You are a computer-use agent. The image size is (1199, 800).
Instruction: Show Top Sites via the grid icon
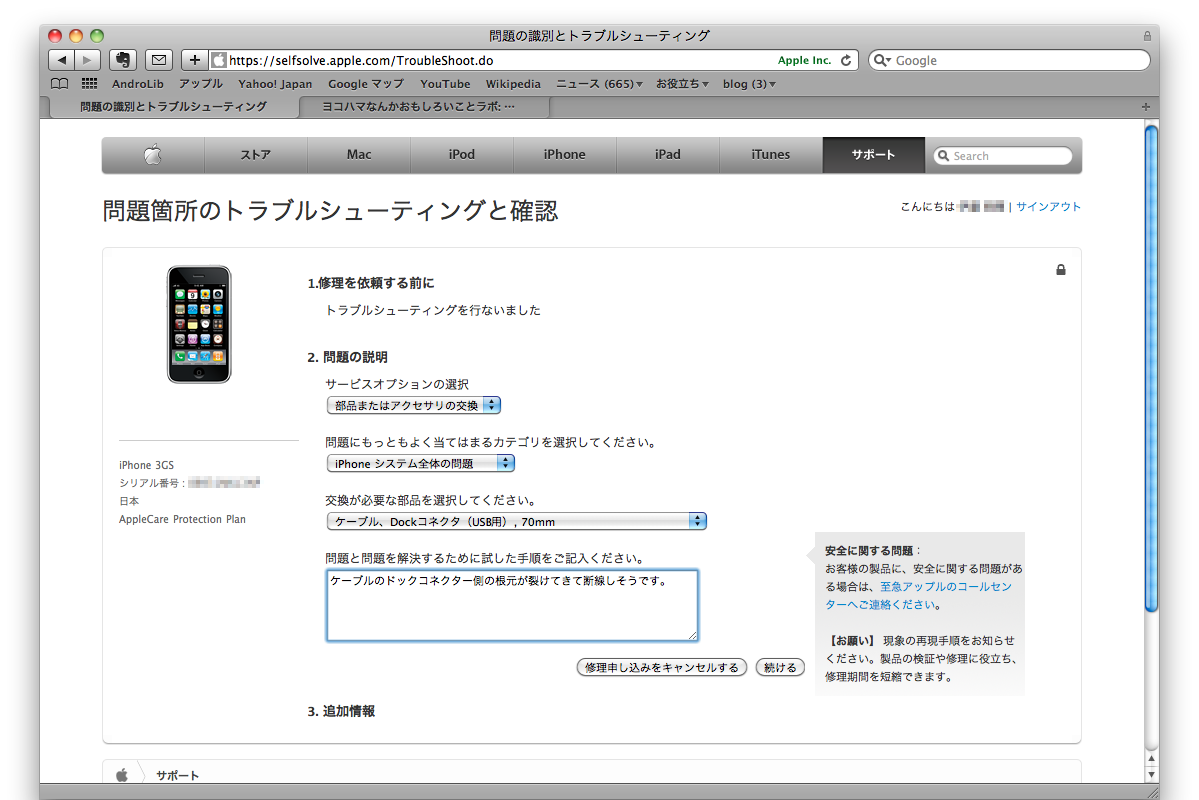89,83
